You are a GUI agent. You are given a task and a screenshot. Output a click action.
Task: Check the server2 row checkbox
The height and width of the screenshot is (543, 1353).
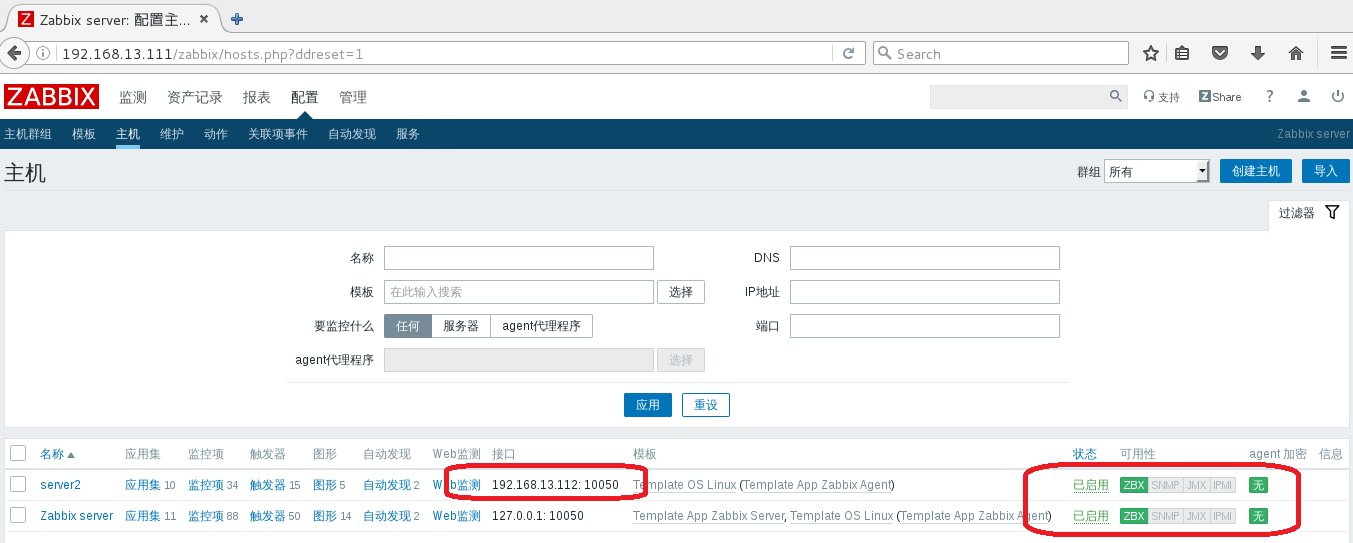pyautogui.click(x=18, y=484)
